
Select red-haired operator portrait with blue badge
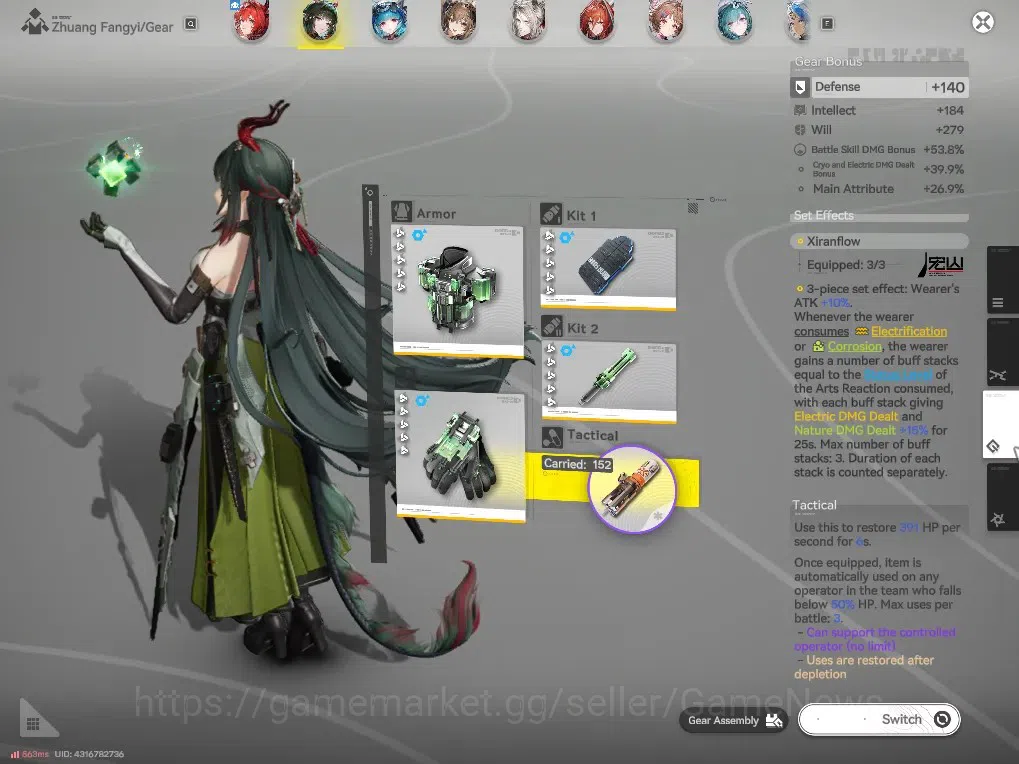[252, 21]
